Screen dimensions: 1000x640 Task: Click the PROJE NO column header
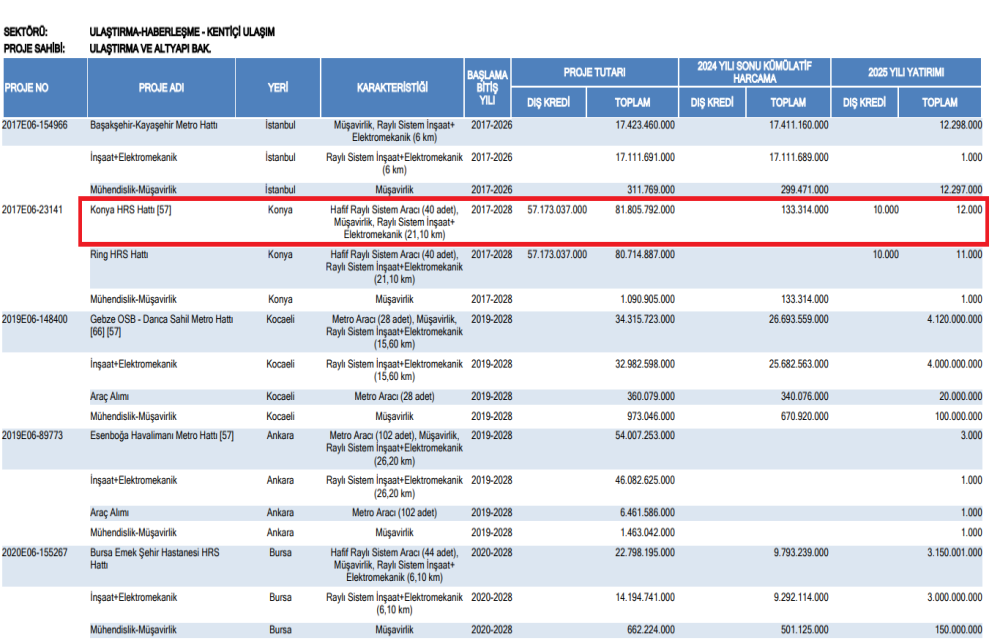point(26,88)
